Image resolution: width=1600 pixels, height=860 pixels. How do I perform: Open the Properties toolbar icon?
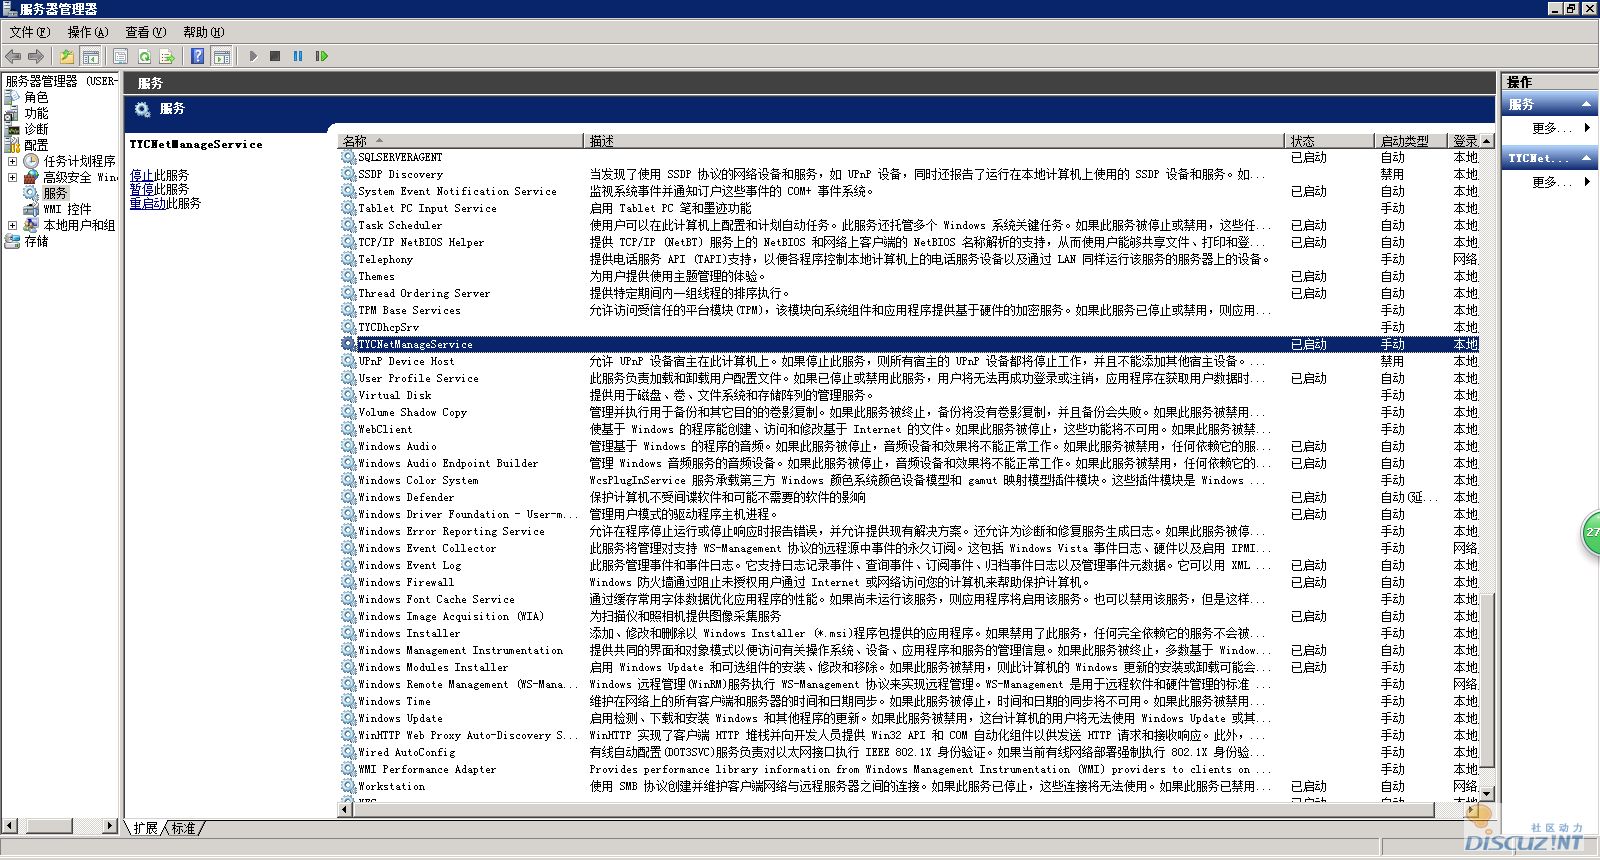(x=120, y=56)
